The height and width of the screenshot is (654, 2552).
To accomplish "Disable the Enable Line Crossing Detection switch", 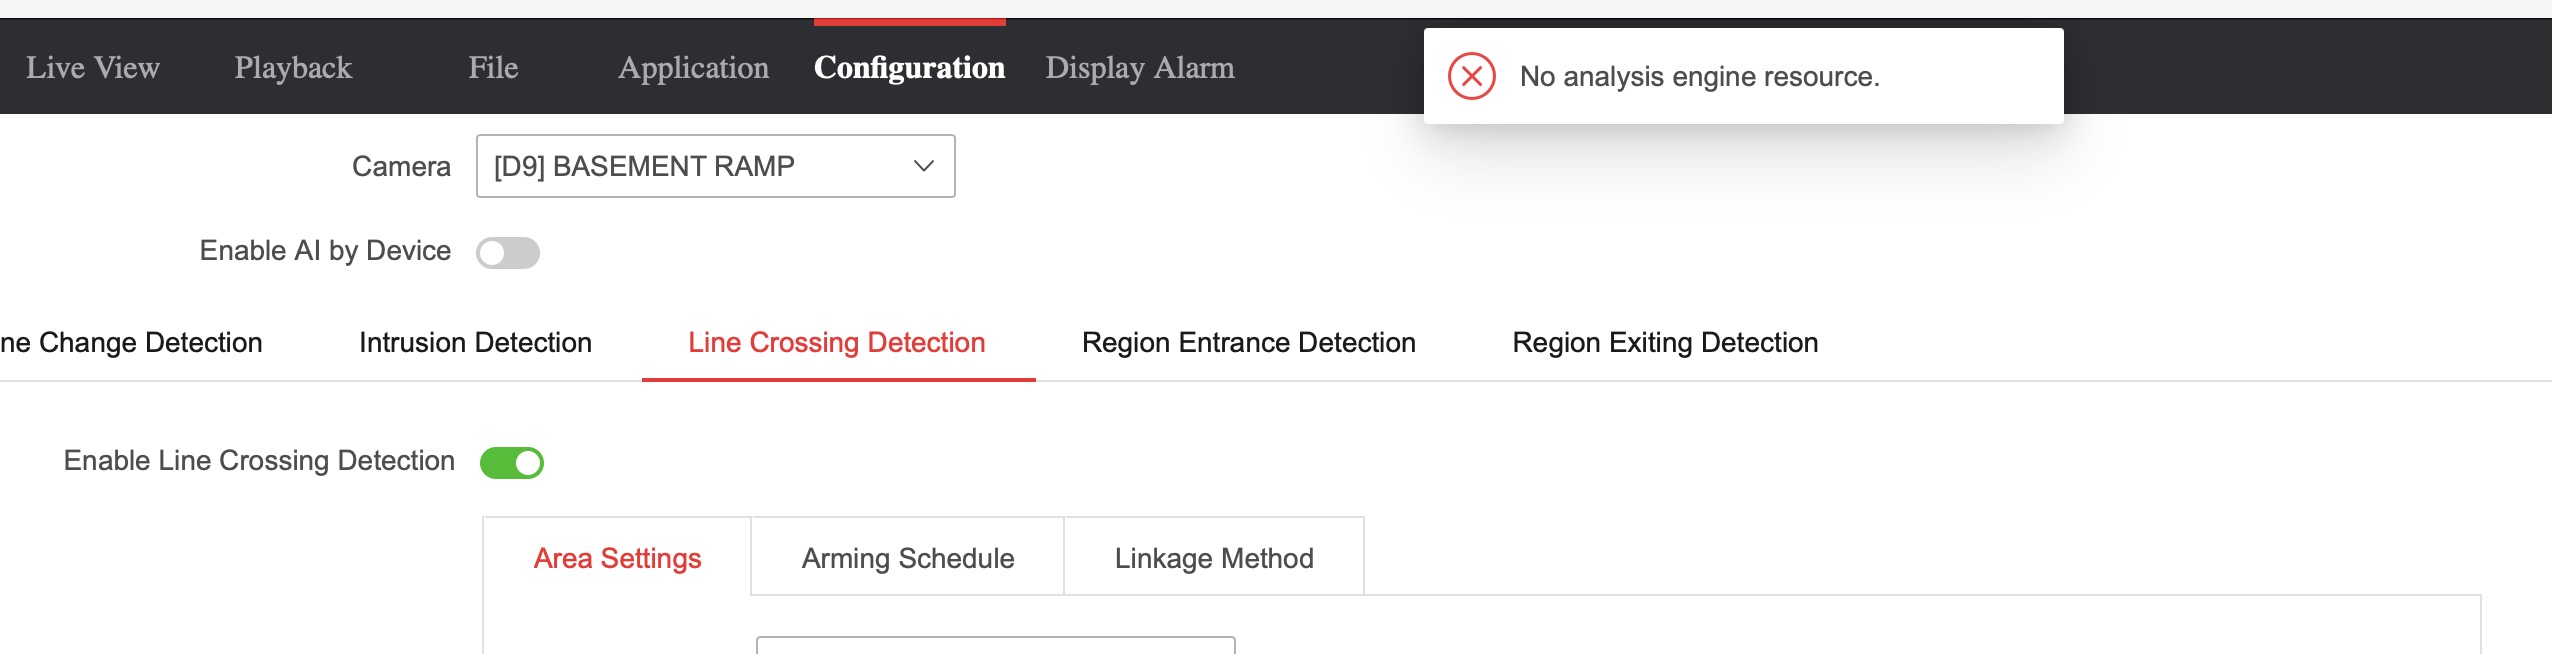I will pyautogui.click(x=512, y=463).
